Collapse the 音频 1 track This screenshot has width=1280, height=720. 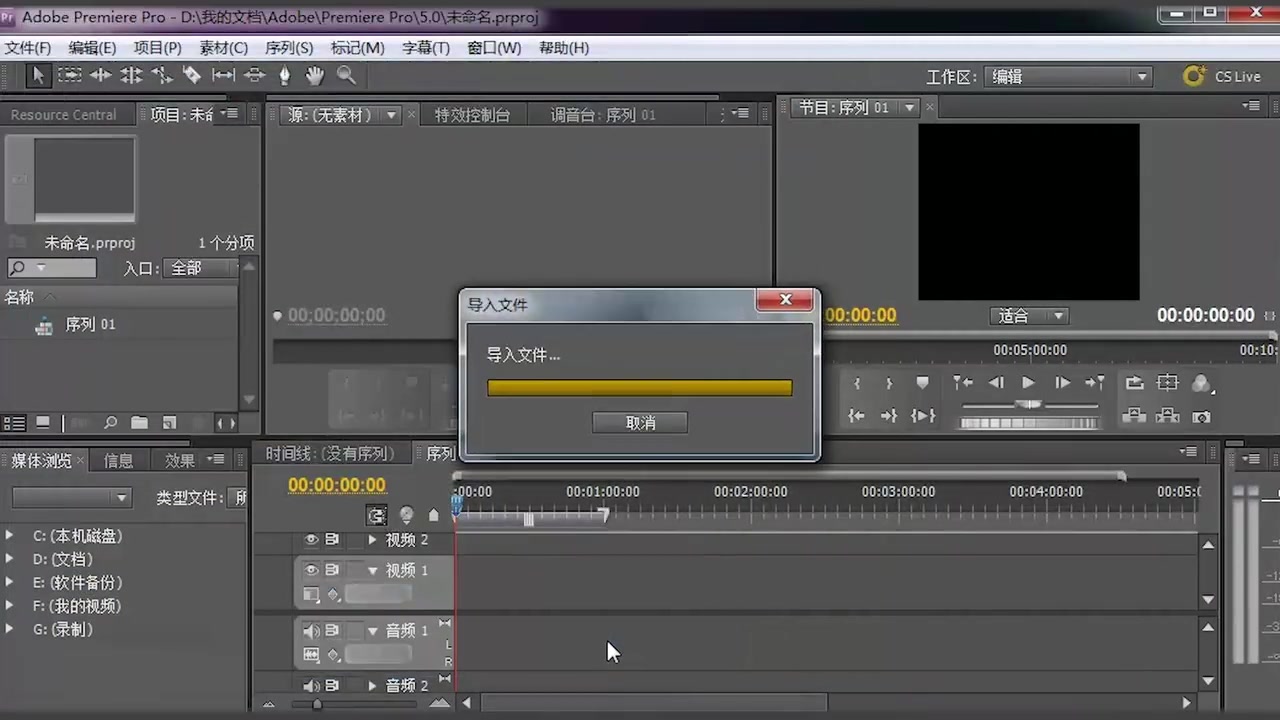[373, 631]
